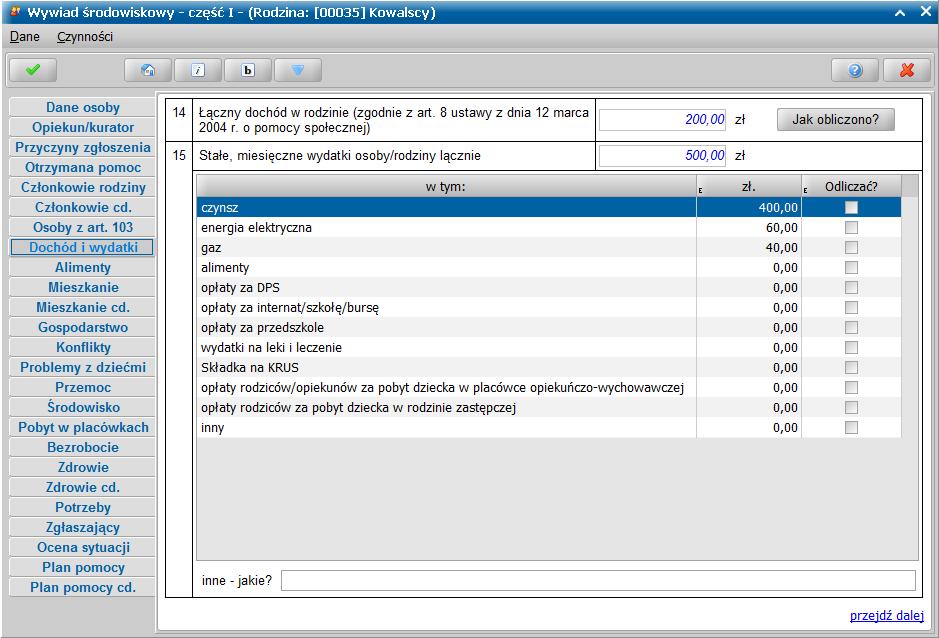Viewport: 939px width, 638px height.
Task: Open the Potrzeby tab
Action: click(x=83, y=507)
